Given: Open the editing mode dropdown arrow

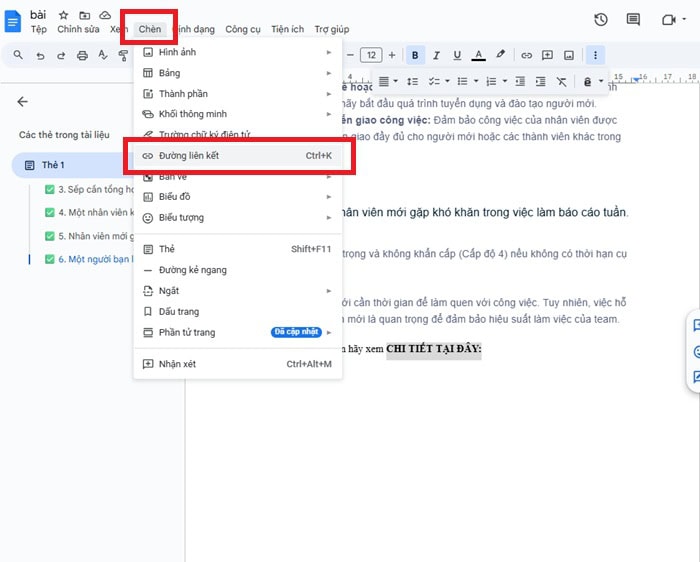Looking at the screenshot, I should pyautogui.click(x=601, y=81).
